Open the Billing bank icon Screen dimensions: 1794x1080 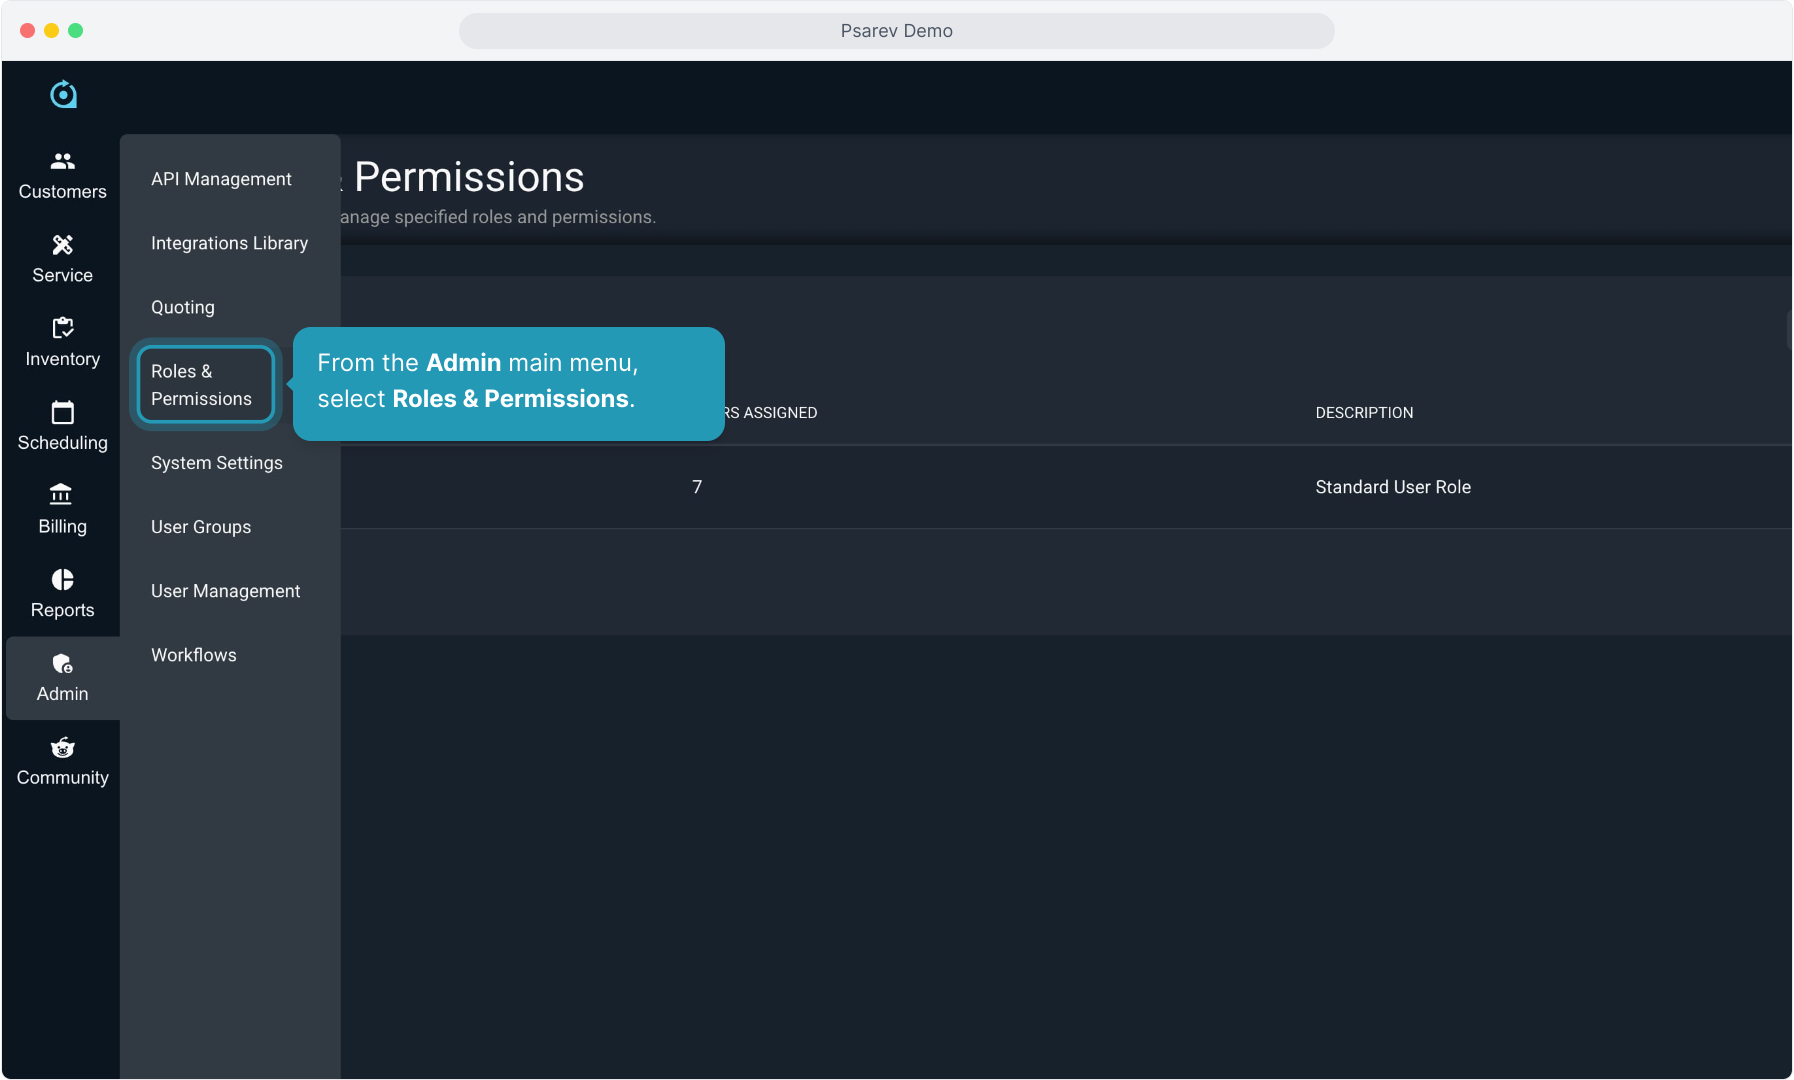tap(62, 495)
